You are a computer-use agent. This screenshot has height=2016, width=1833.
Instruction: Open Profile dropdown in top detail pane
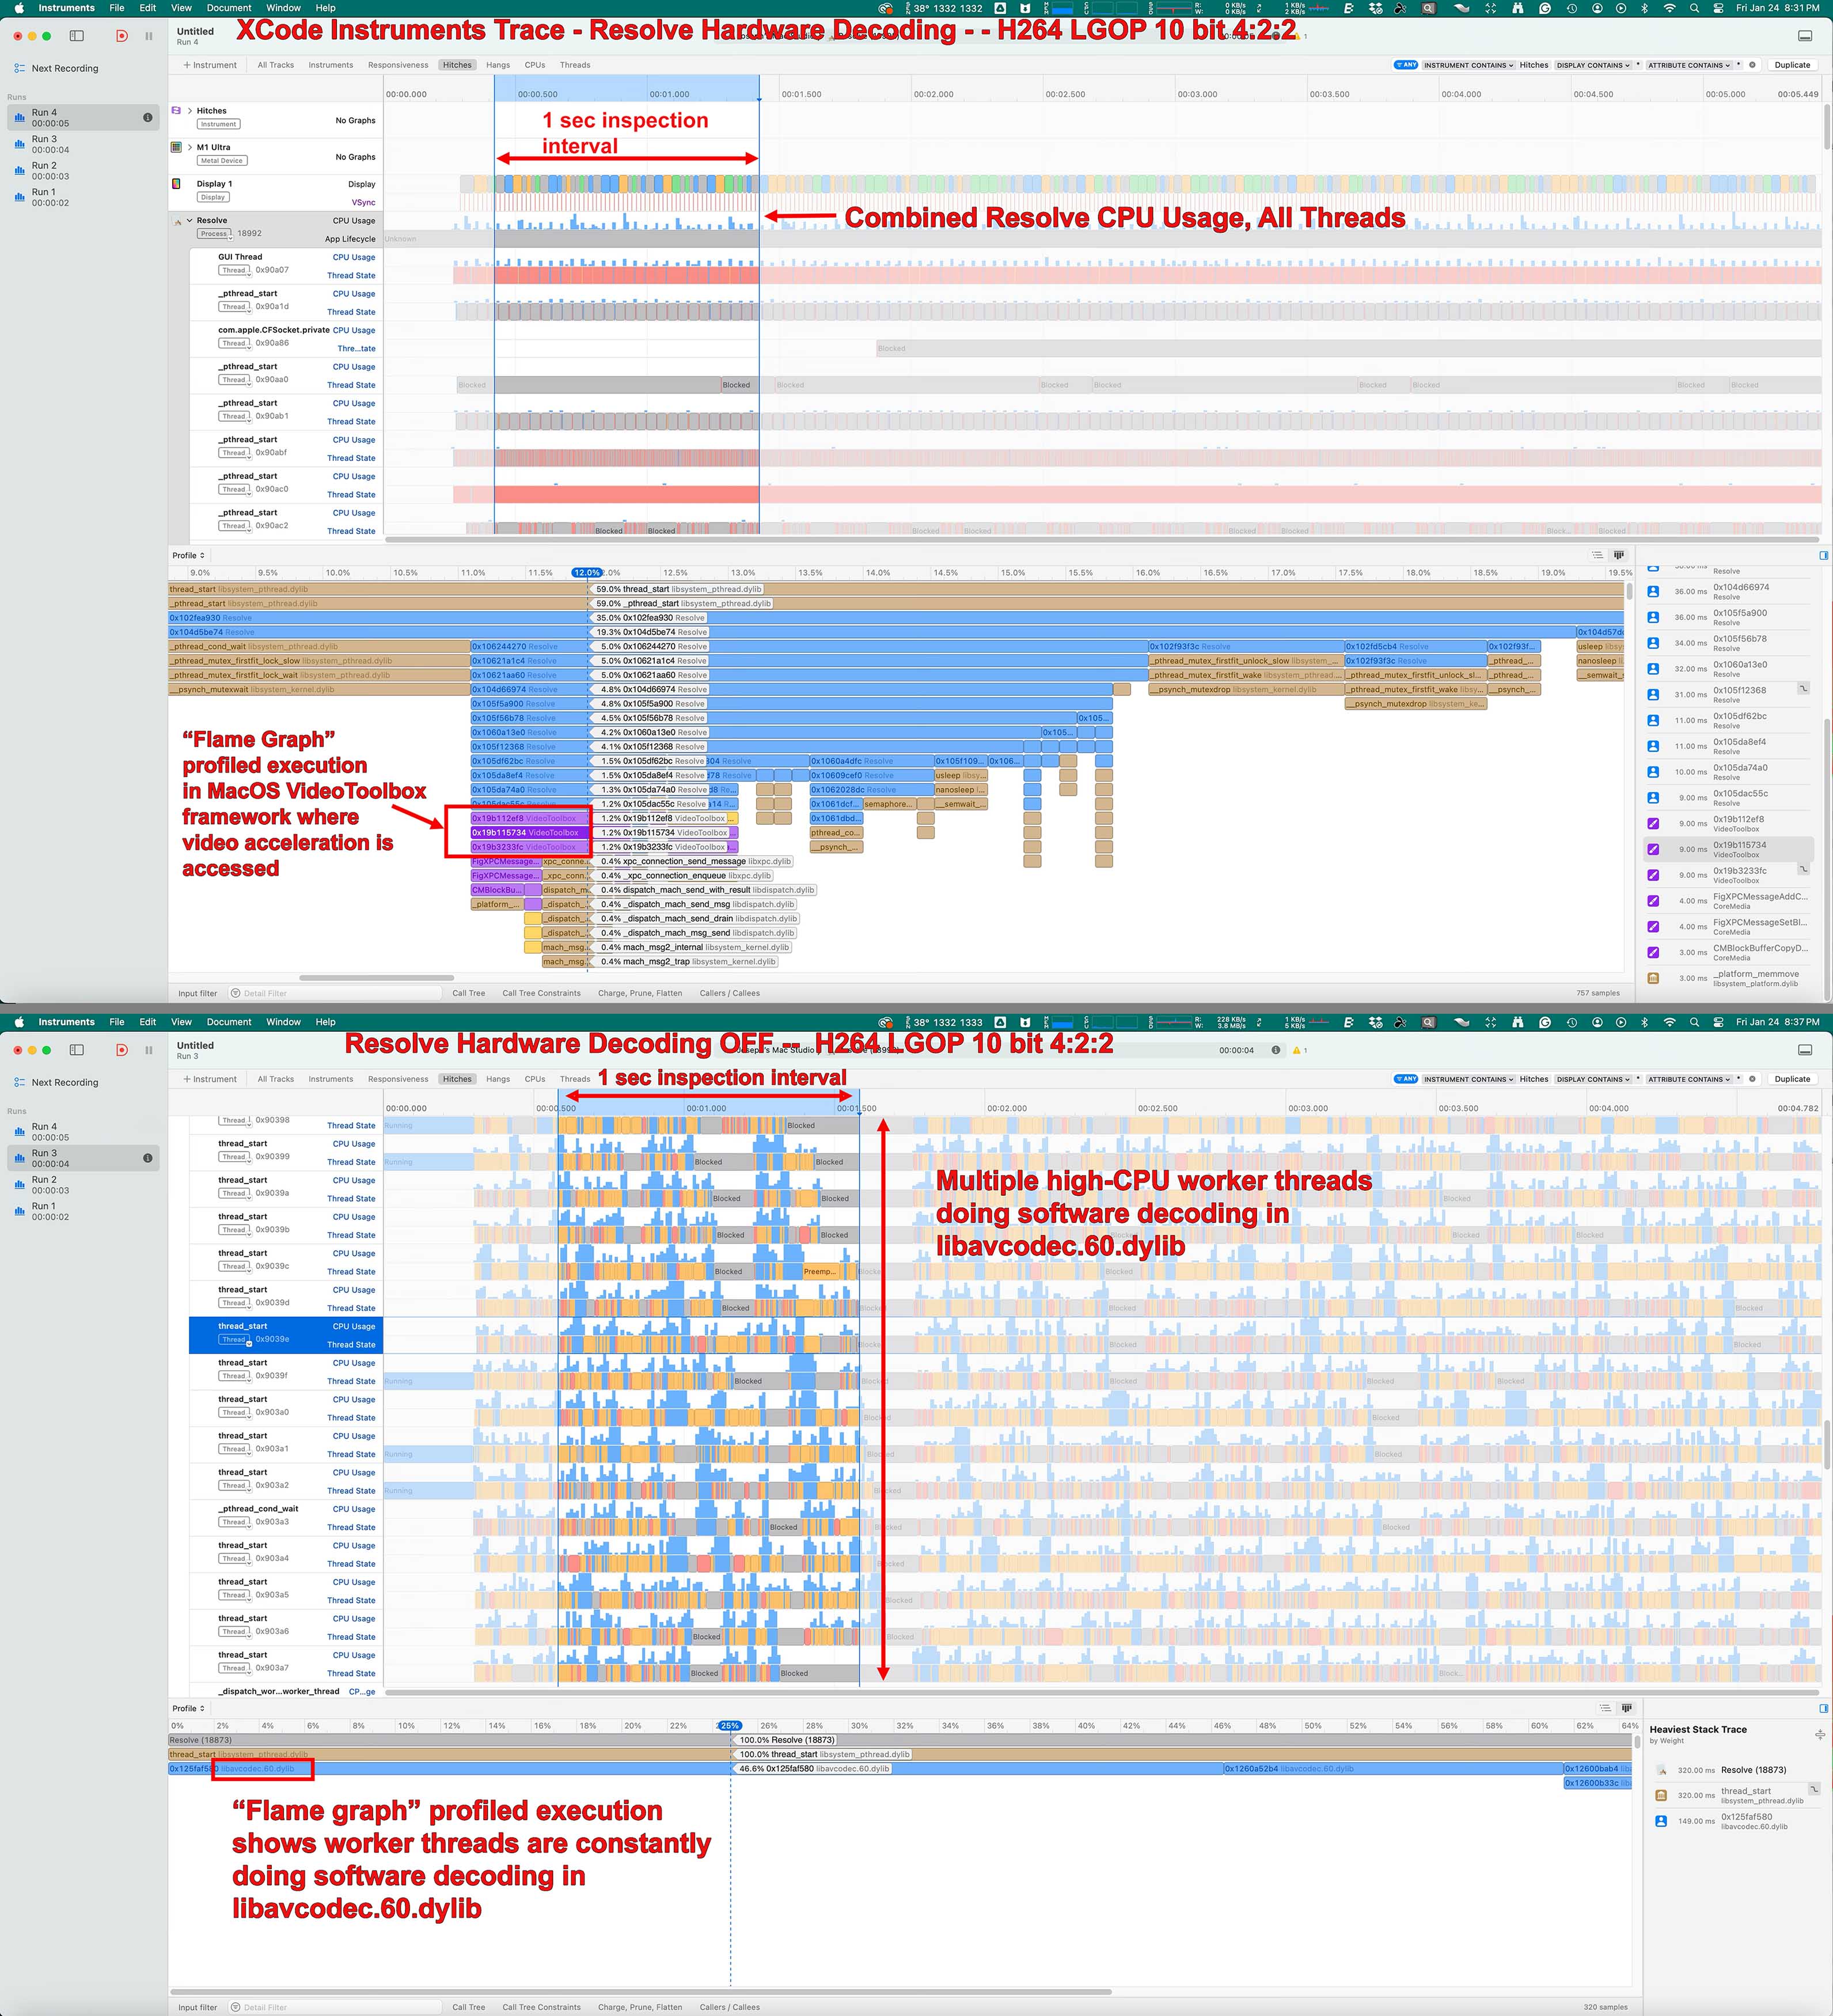(x=188, y=555)
